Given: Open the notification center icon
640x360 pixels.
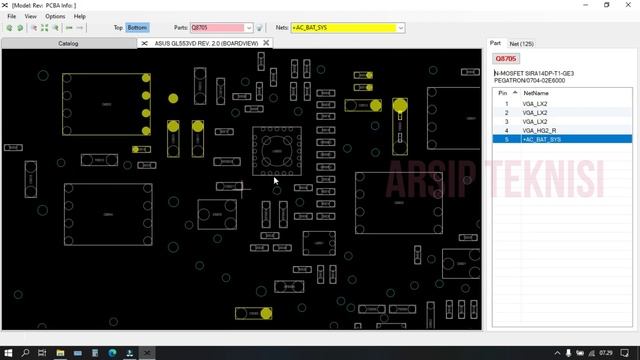Looking at the screenshot, I should pos(624,353).
